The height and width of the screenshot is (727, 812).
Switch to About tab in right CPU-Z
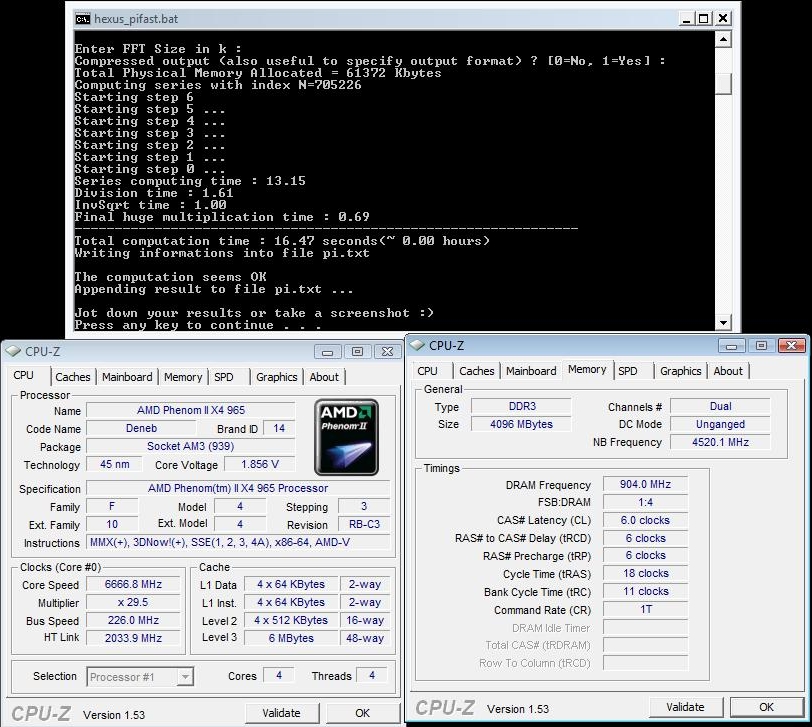[728, 371]
